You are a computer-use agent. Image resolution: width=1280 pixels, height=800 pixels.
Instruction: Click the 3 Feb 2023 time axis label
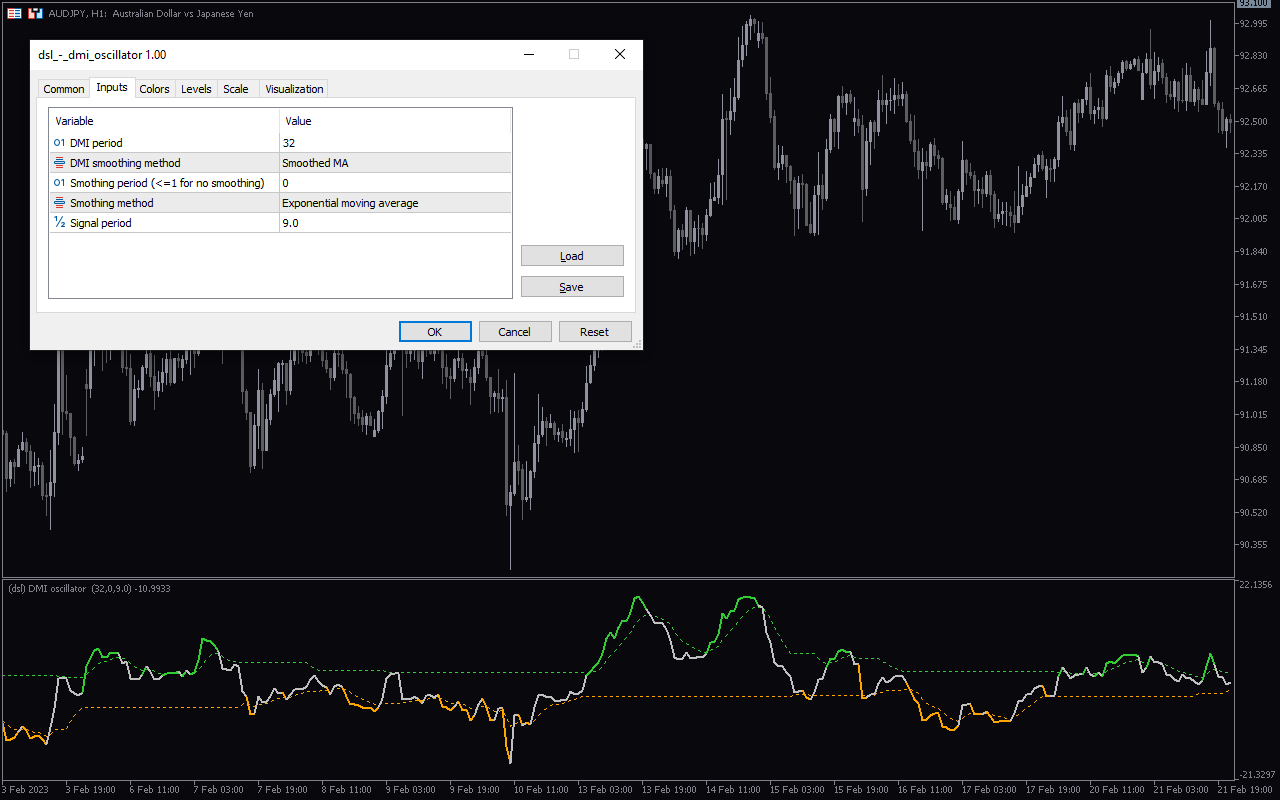pyautogui.click(x=23, y=789)
